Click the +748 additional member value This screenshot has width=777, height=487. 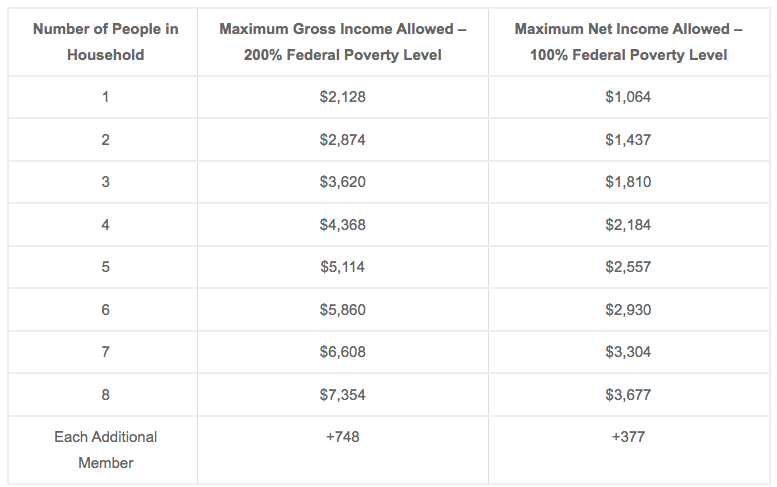click(x=342, y=437)
